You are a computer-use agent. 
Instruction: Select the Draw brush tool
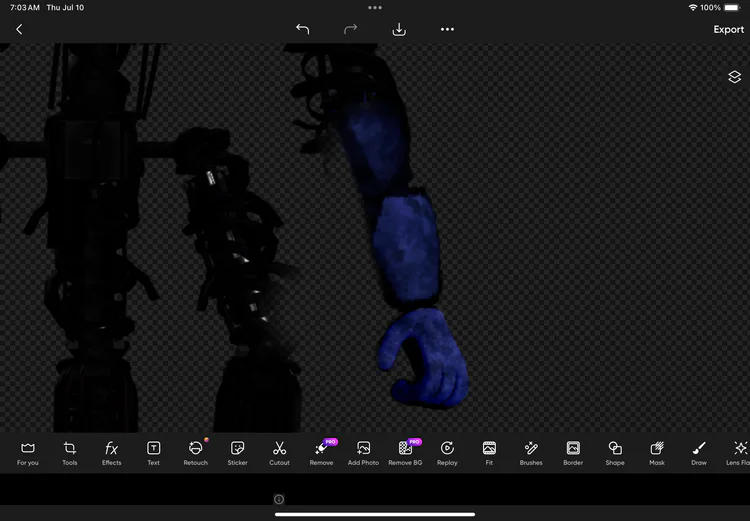click(x=699, y=453)
